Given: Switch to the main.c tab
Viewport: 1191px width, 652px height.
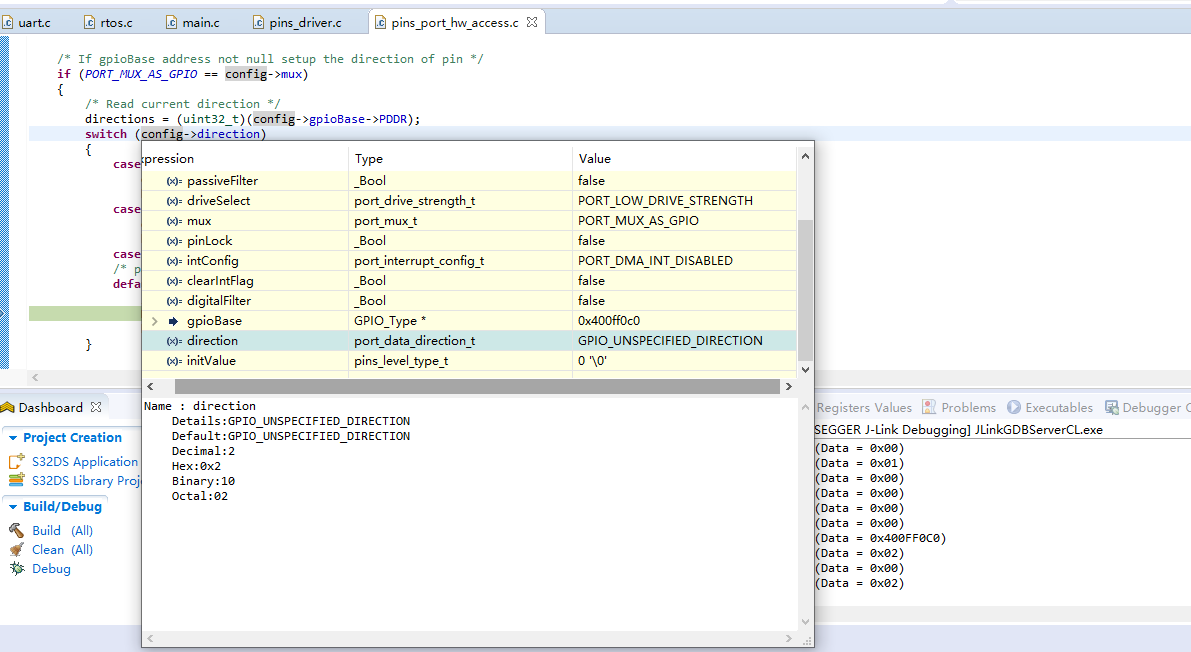Looking at the screenshot, I should pos(200,20).
